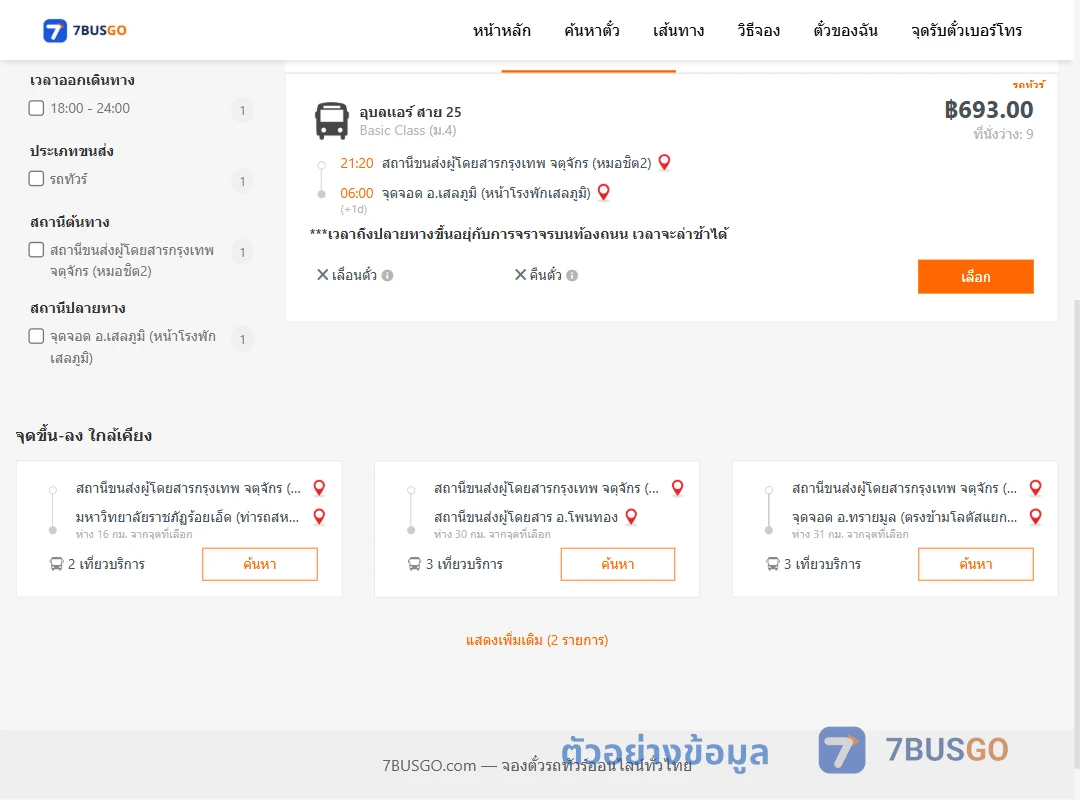Open origin map pin in ร้อยเอ็ด university card
The width and height of the screenshot is (1080, 800).
(x=319, y=488)
